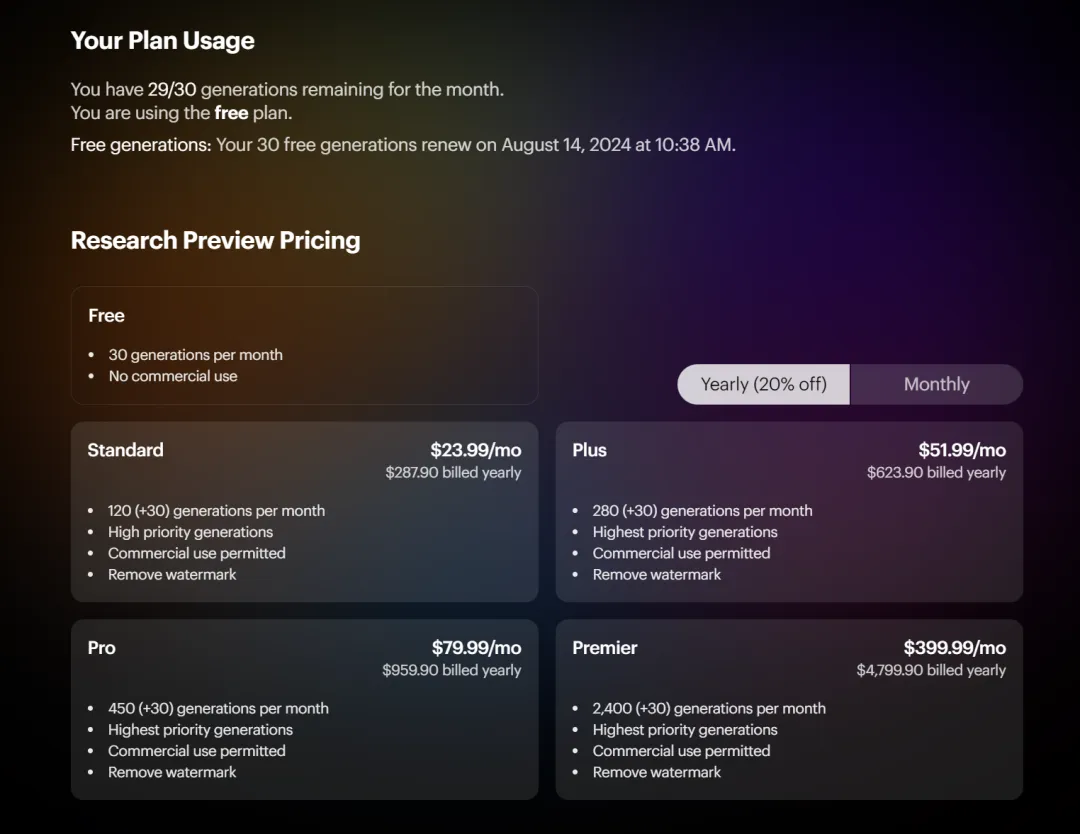The height and width of the screenshot is (834, 1080).
Task: Choose the Premier plan card
Action: coord(789,709)
